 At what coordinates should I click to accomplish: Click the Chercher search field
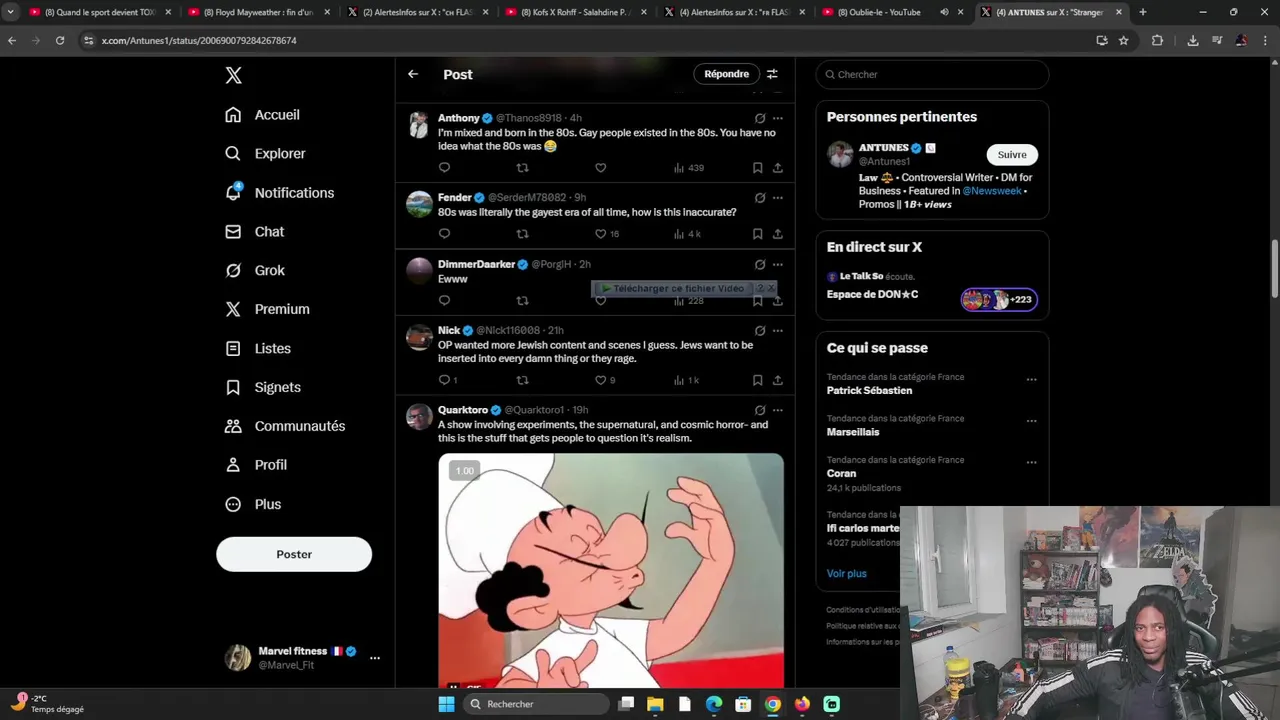click(932, 75)
